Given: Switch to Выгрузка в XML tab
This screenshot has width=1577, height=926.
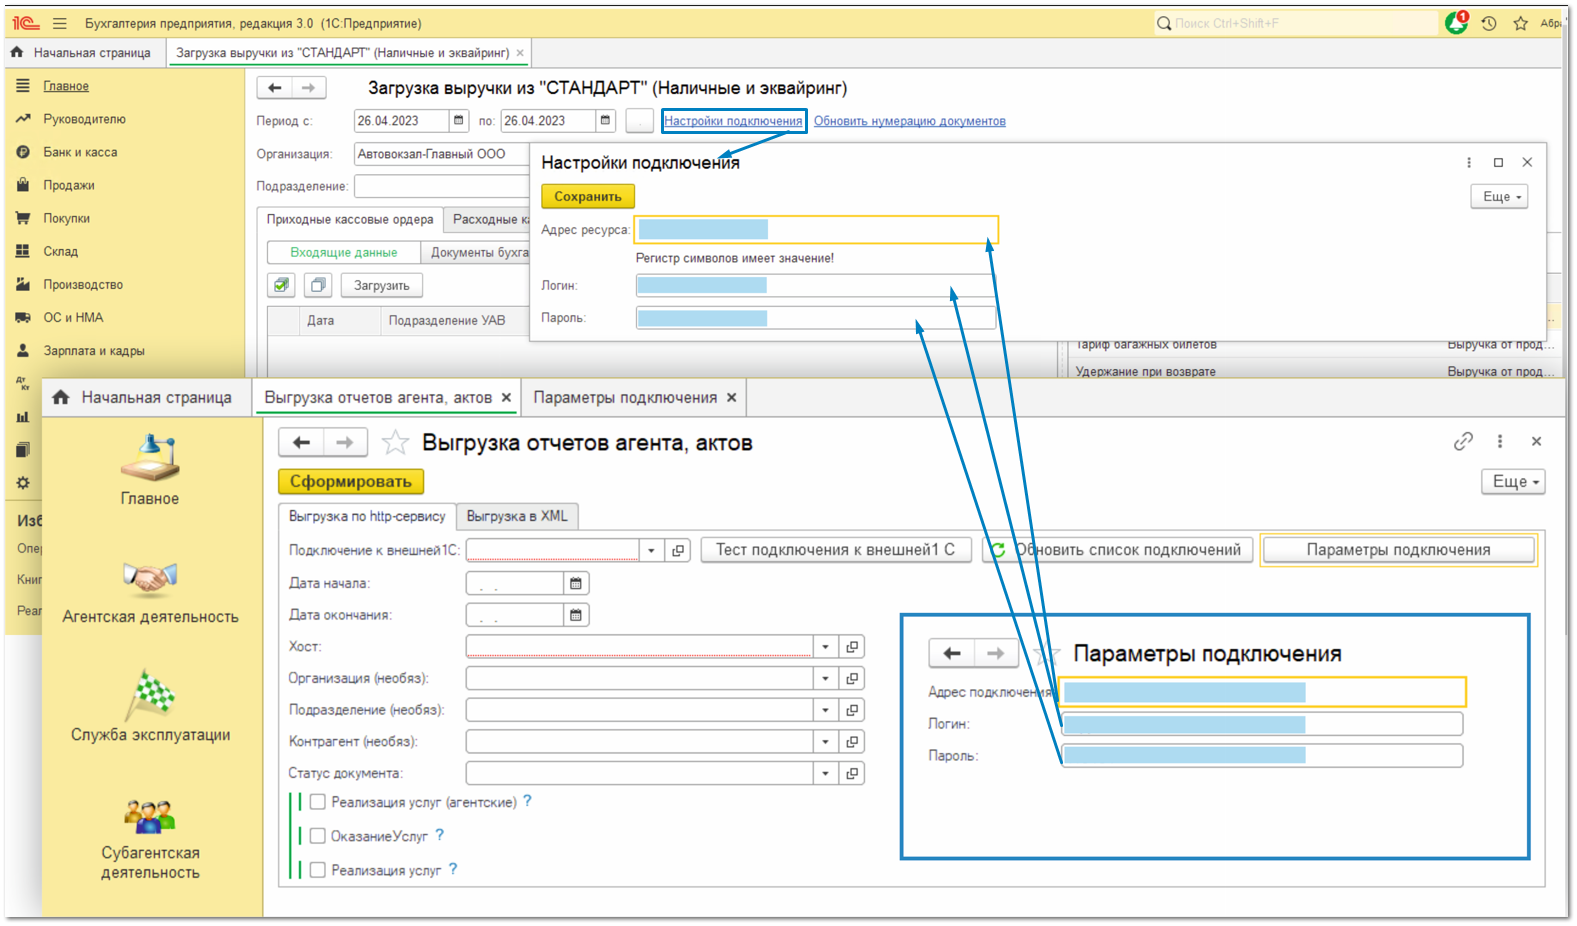Looking at the screenshot, I should (x=516, y=516).
